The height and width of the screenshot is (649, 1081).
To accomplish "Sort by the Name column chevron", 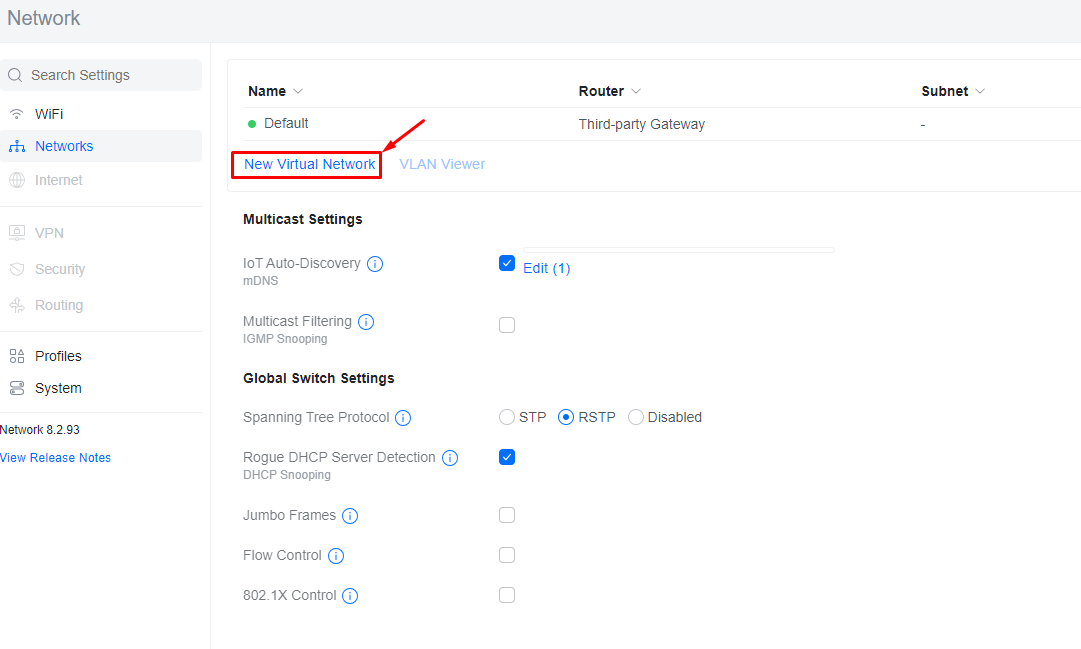I will coord(298,91).
